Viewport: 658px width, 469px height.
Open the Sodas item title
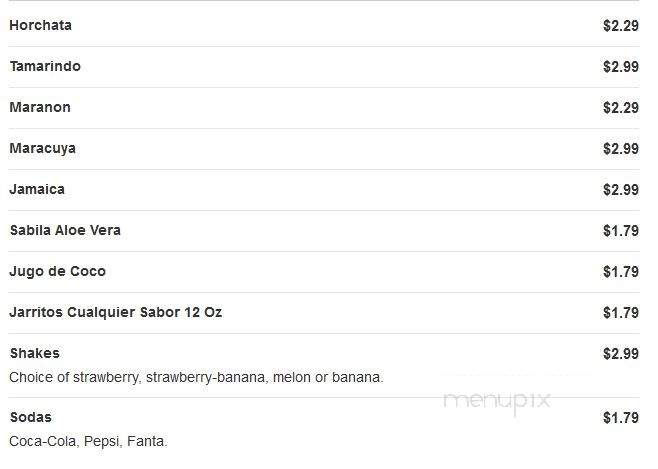(31, 418)
